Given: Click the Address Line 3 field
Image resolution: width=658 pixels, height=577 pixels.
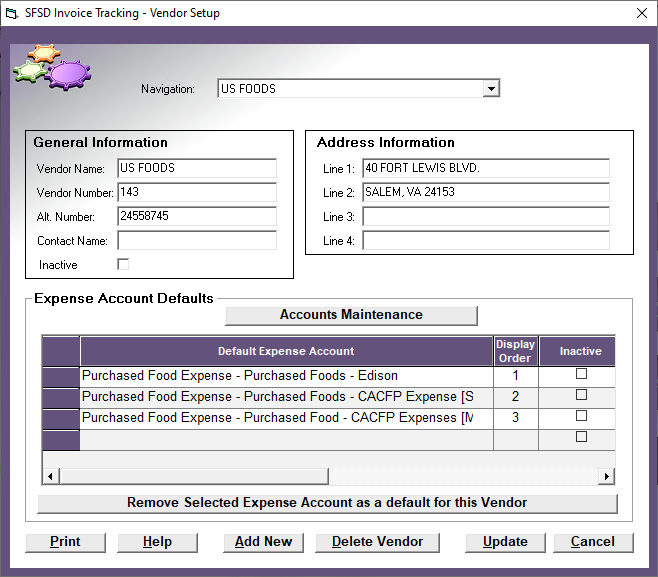Looking at the screenshot, I should pos(485,217).
